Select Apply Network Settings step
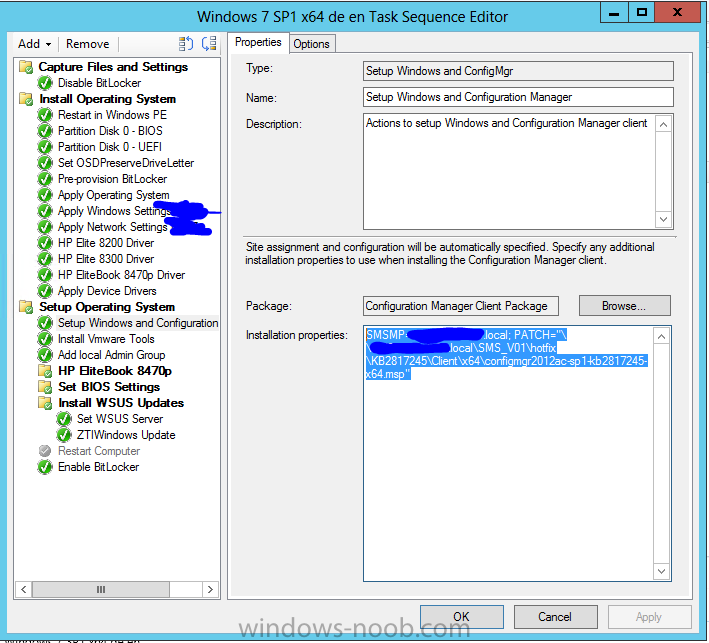Screen dimensions: 709x643 click(x=113, y=227)
